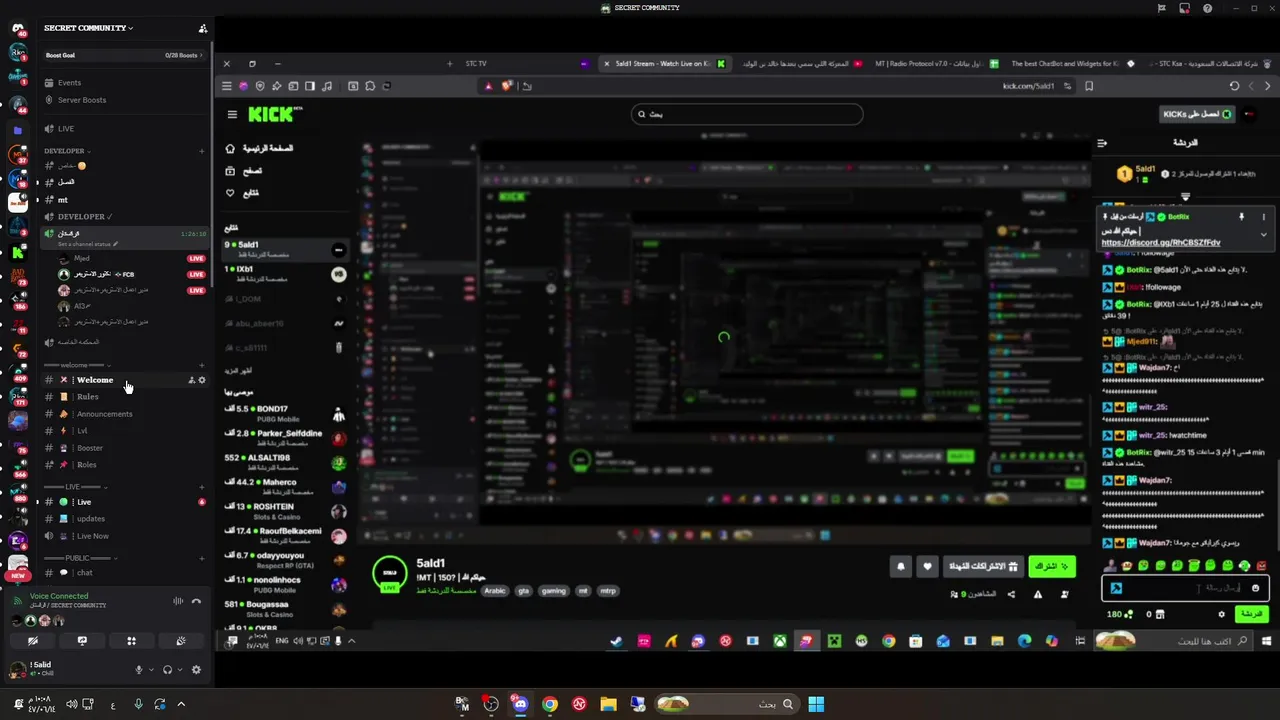Click the heart follow button
Viewport: 1280px width, 720px height.
[928, 567]
